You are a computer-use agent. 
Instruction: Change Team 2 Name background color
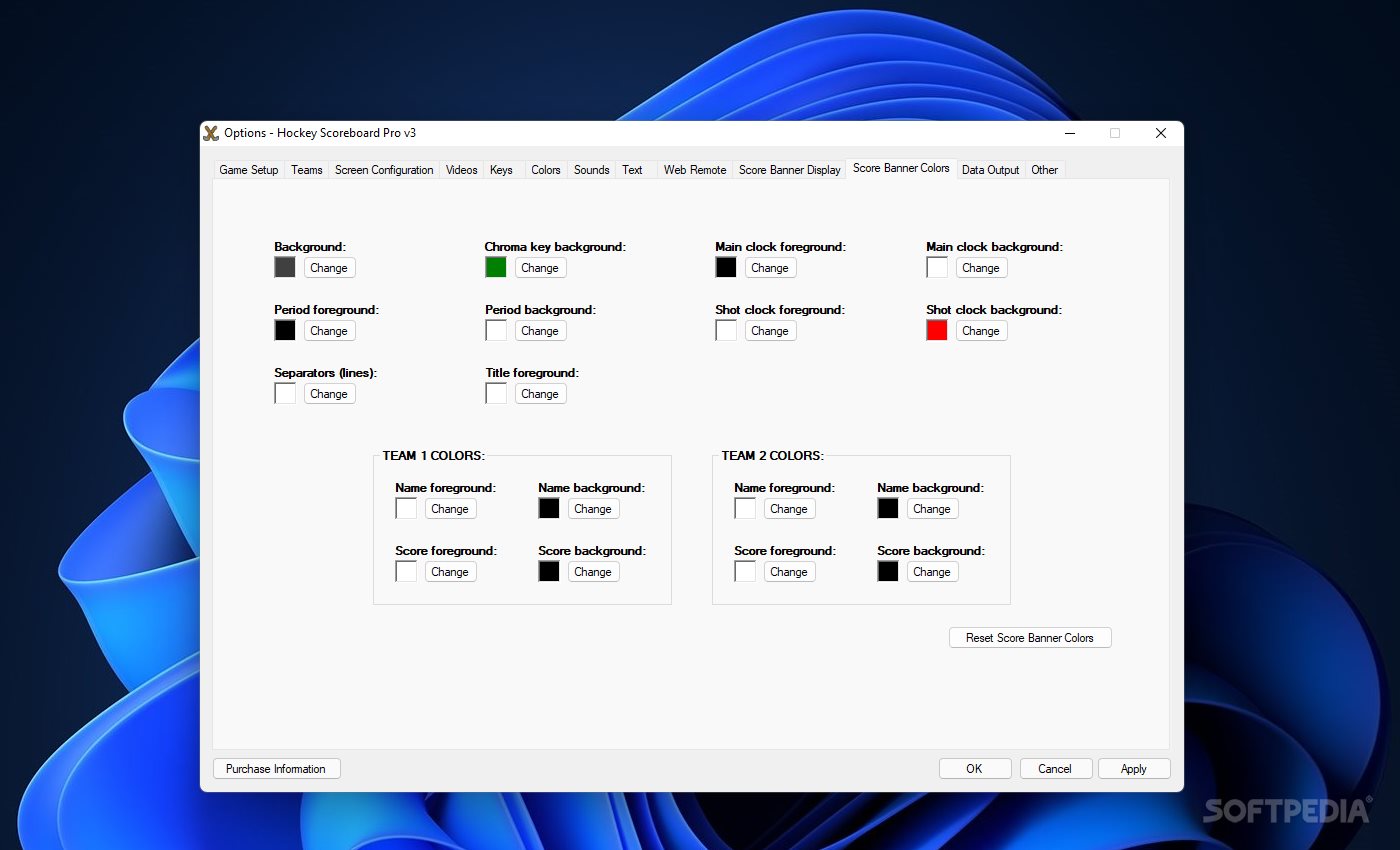932,509
